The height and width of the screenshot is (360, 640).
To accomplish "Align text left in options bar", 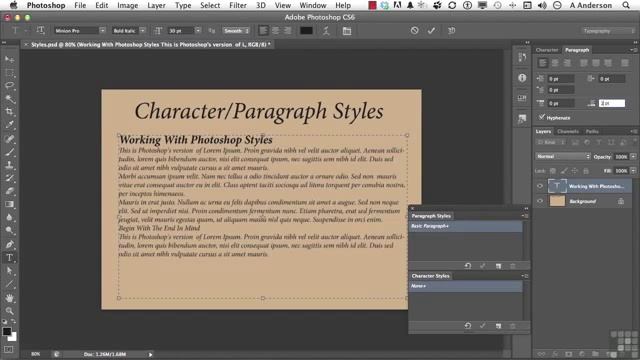I will (x=264, y=31).
